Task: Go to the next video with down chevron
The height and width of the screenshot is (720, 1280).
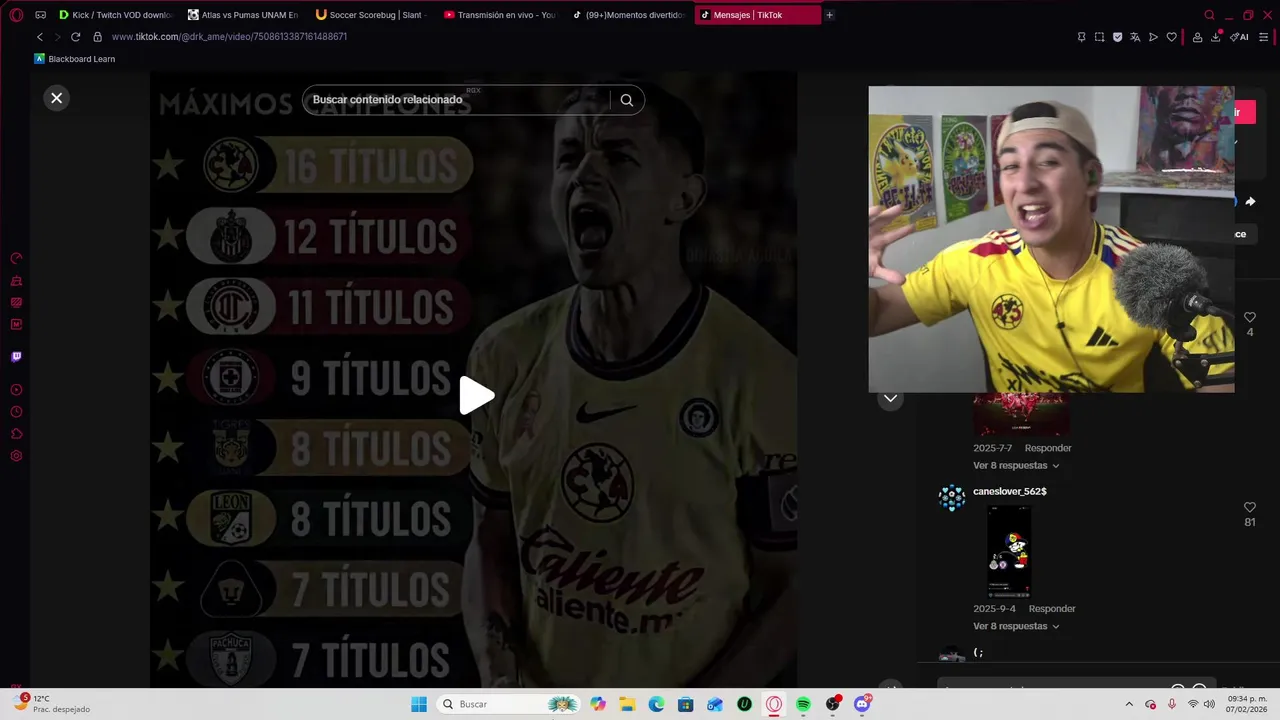Action: (890, 398)
